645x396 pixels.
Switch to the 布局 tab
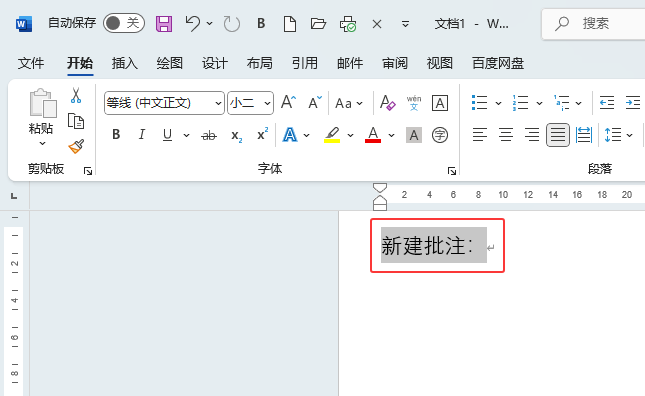coord(260,63)
